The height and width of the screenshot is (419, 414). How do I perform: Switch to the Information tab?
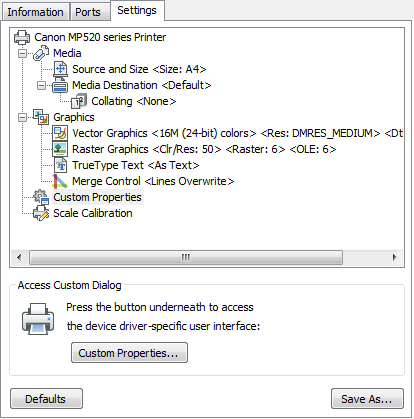(x=35, y=12)
